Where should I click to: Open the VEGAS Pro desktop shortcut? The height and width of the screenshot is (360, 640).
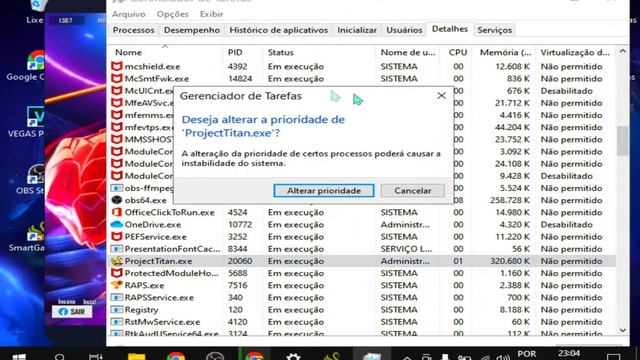point(35,122)
